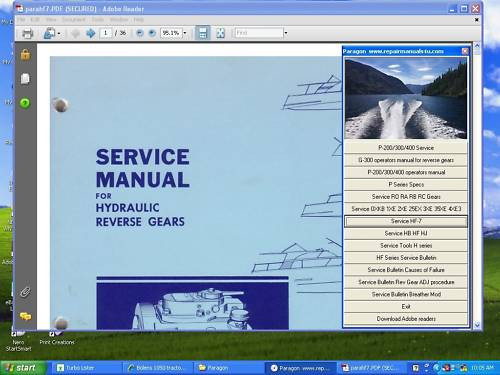Click the 95.1% zoom level box
The height and width of the screenshot is (375, 500).
tap(171, 33)
